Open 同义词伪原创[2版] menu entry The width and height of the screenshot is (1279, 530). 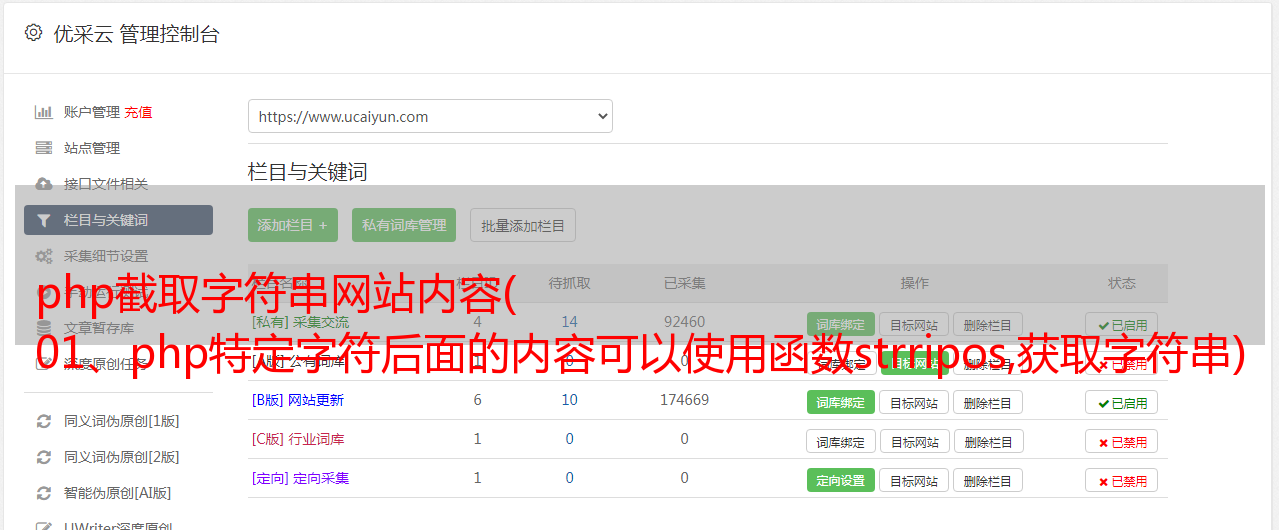pyautogui.click(x=122, y=457)
